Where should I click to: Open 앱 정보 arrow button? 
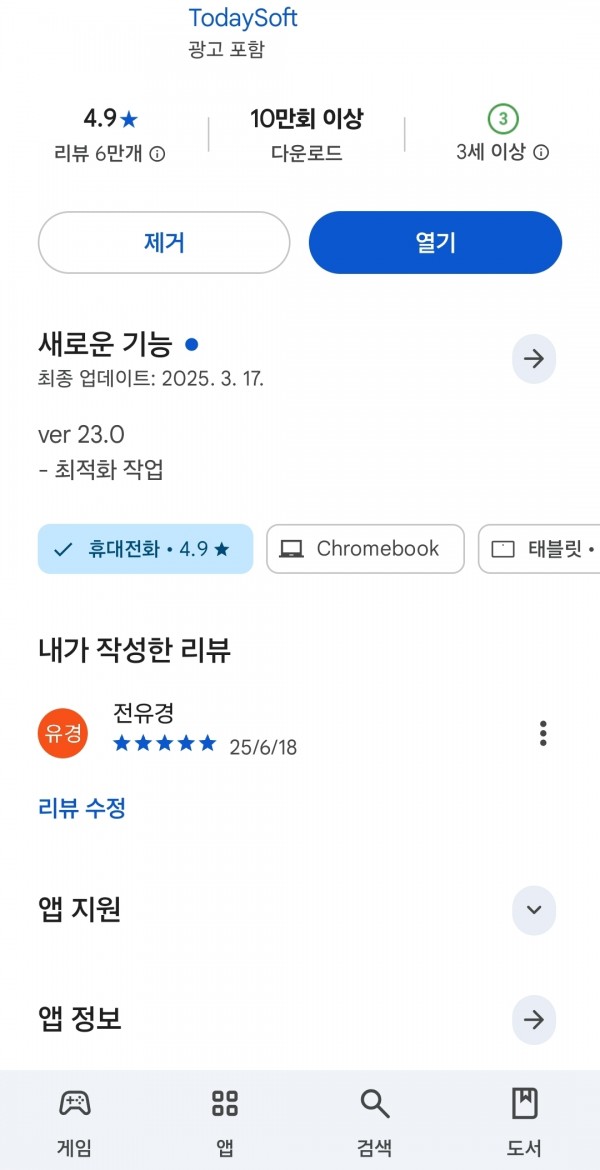pyautogui.click(x=534, y=1019)
